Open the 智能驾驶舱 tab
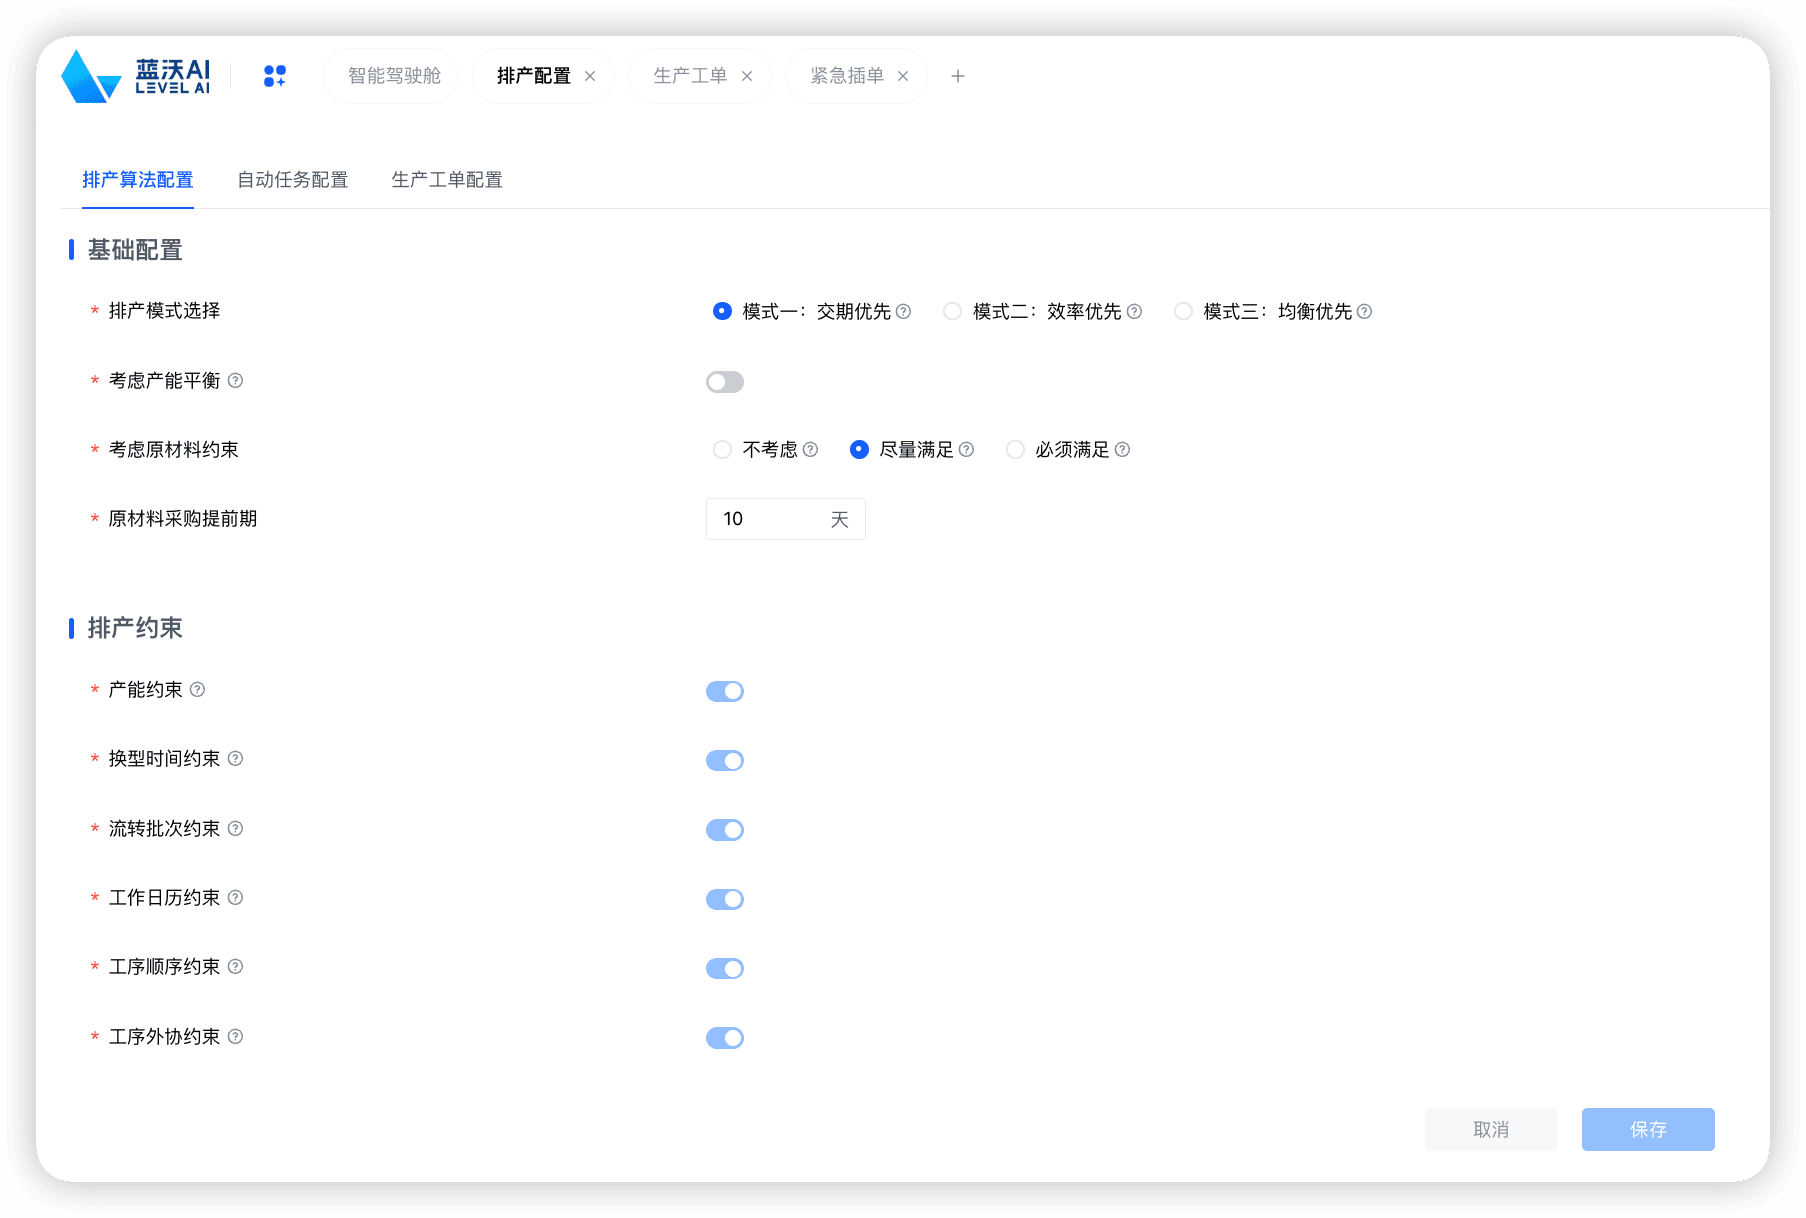The image size is (1806, 1218). tap(390, 75)
